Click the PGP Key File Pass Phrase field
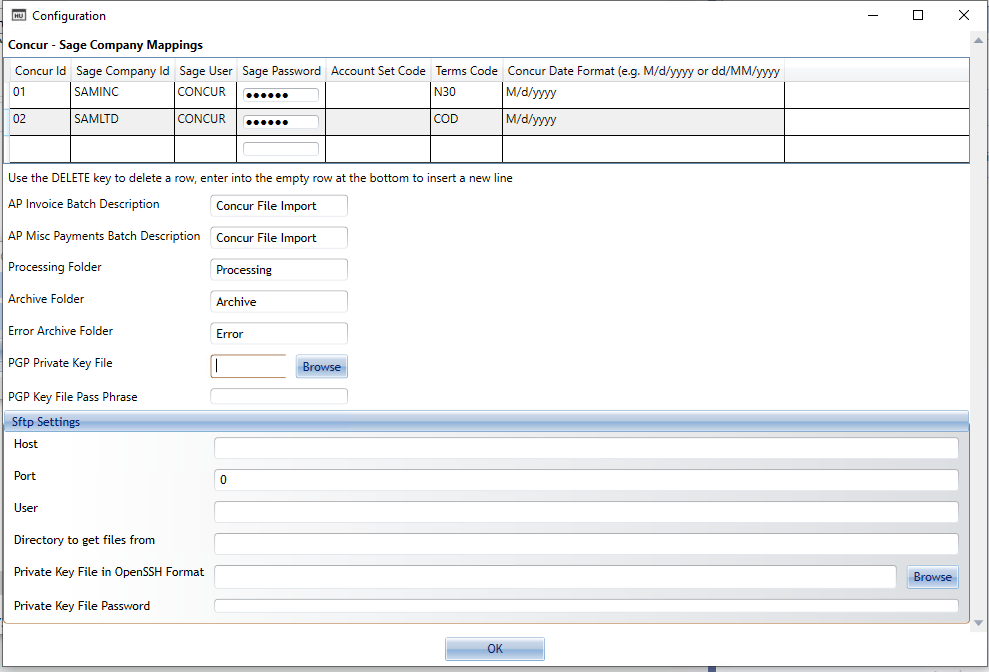This screenshot has height=672, width=989. coord(279,396)
